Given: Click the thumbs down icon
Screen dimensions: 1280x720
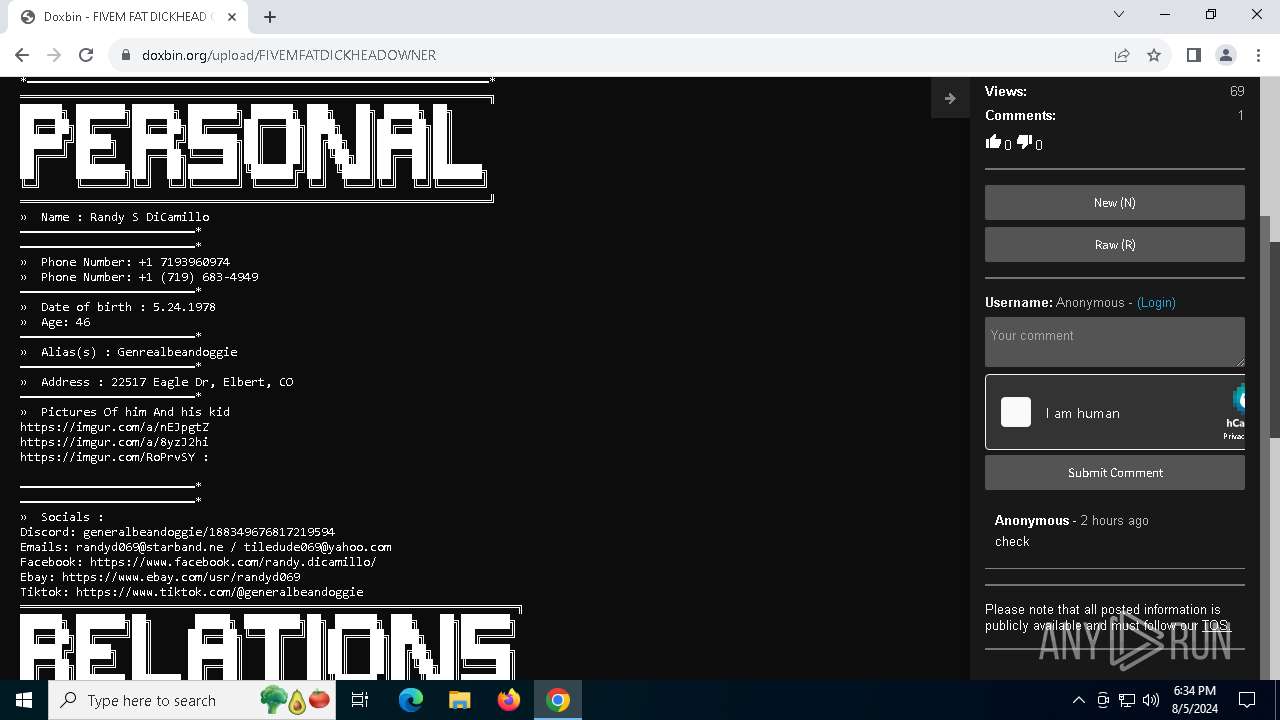Looking at the screenshot, I should (1024, 142).
